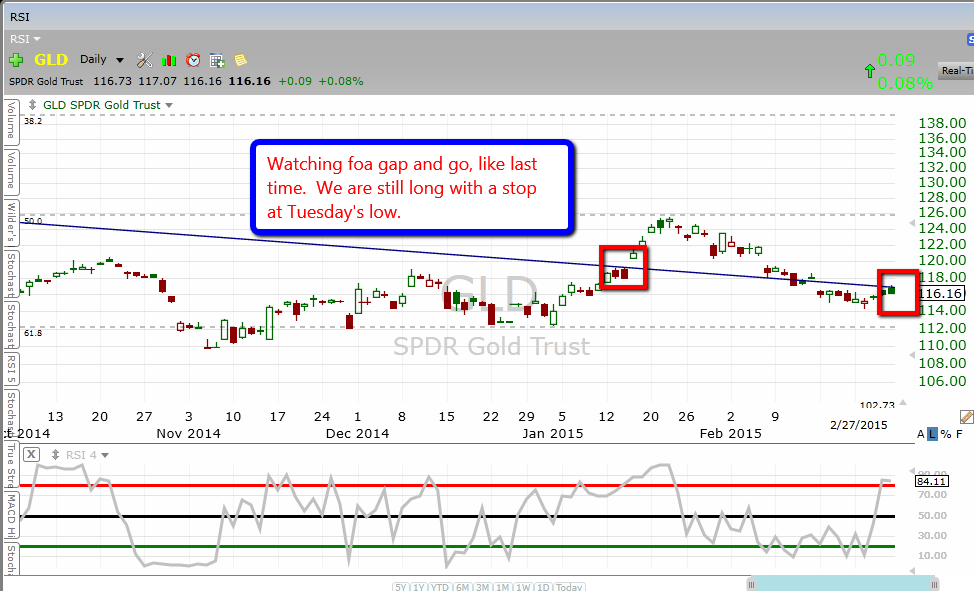This screenshot has width=974, height=591.
Task: Open the wrench and screwdriver settings tool
Action: (x=145, y=60)
